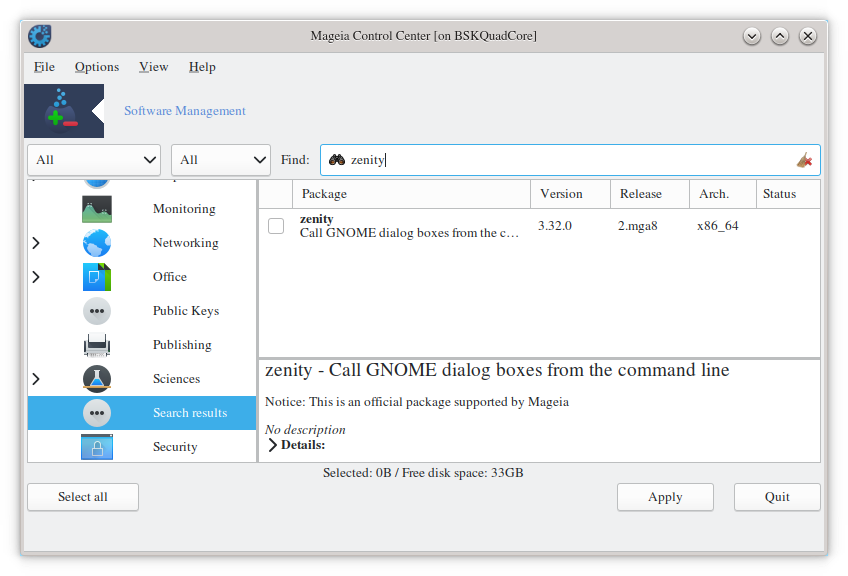Select the Monitoring category label
This screenshot has height=576, width=848.
(184, 209)
